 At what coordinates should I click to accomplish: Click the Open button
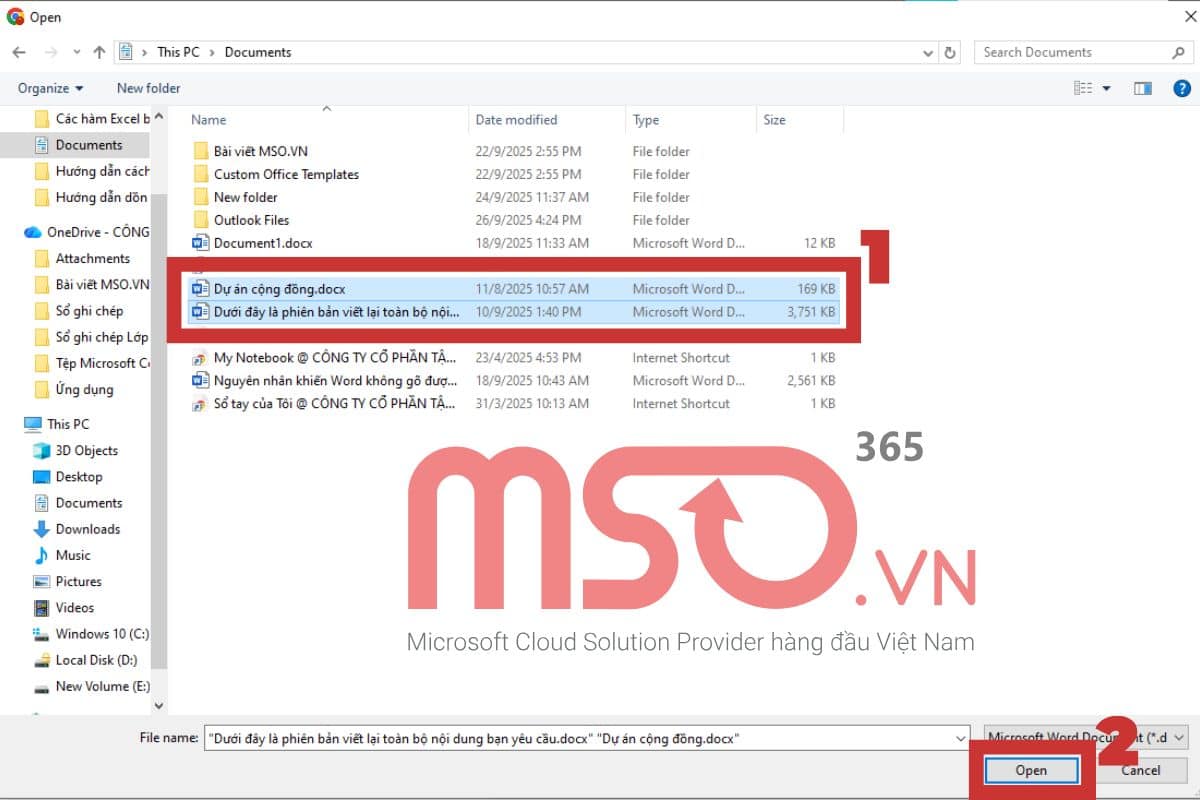tap(1031, 770)
